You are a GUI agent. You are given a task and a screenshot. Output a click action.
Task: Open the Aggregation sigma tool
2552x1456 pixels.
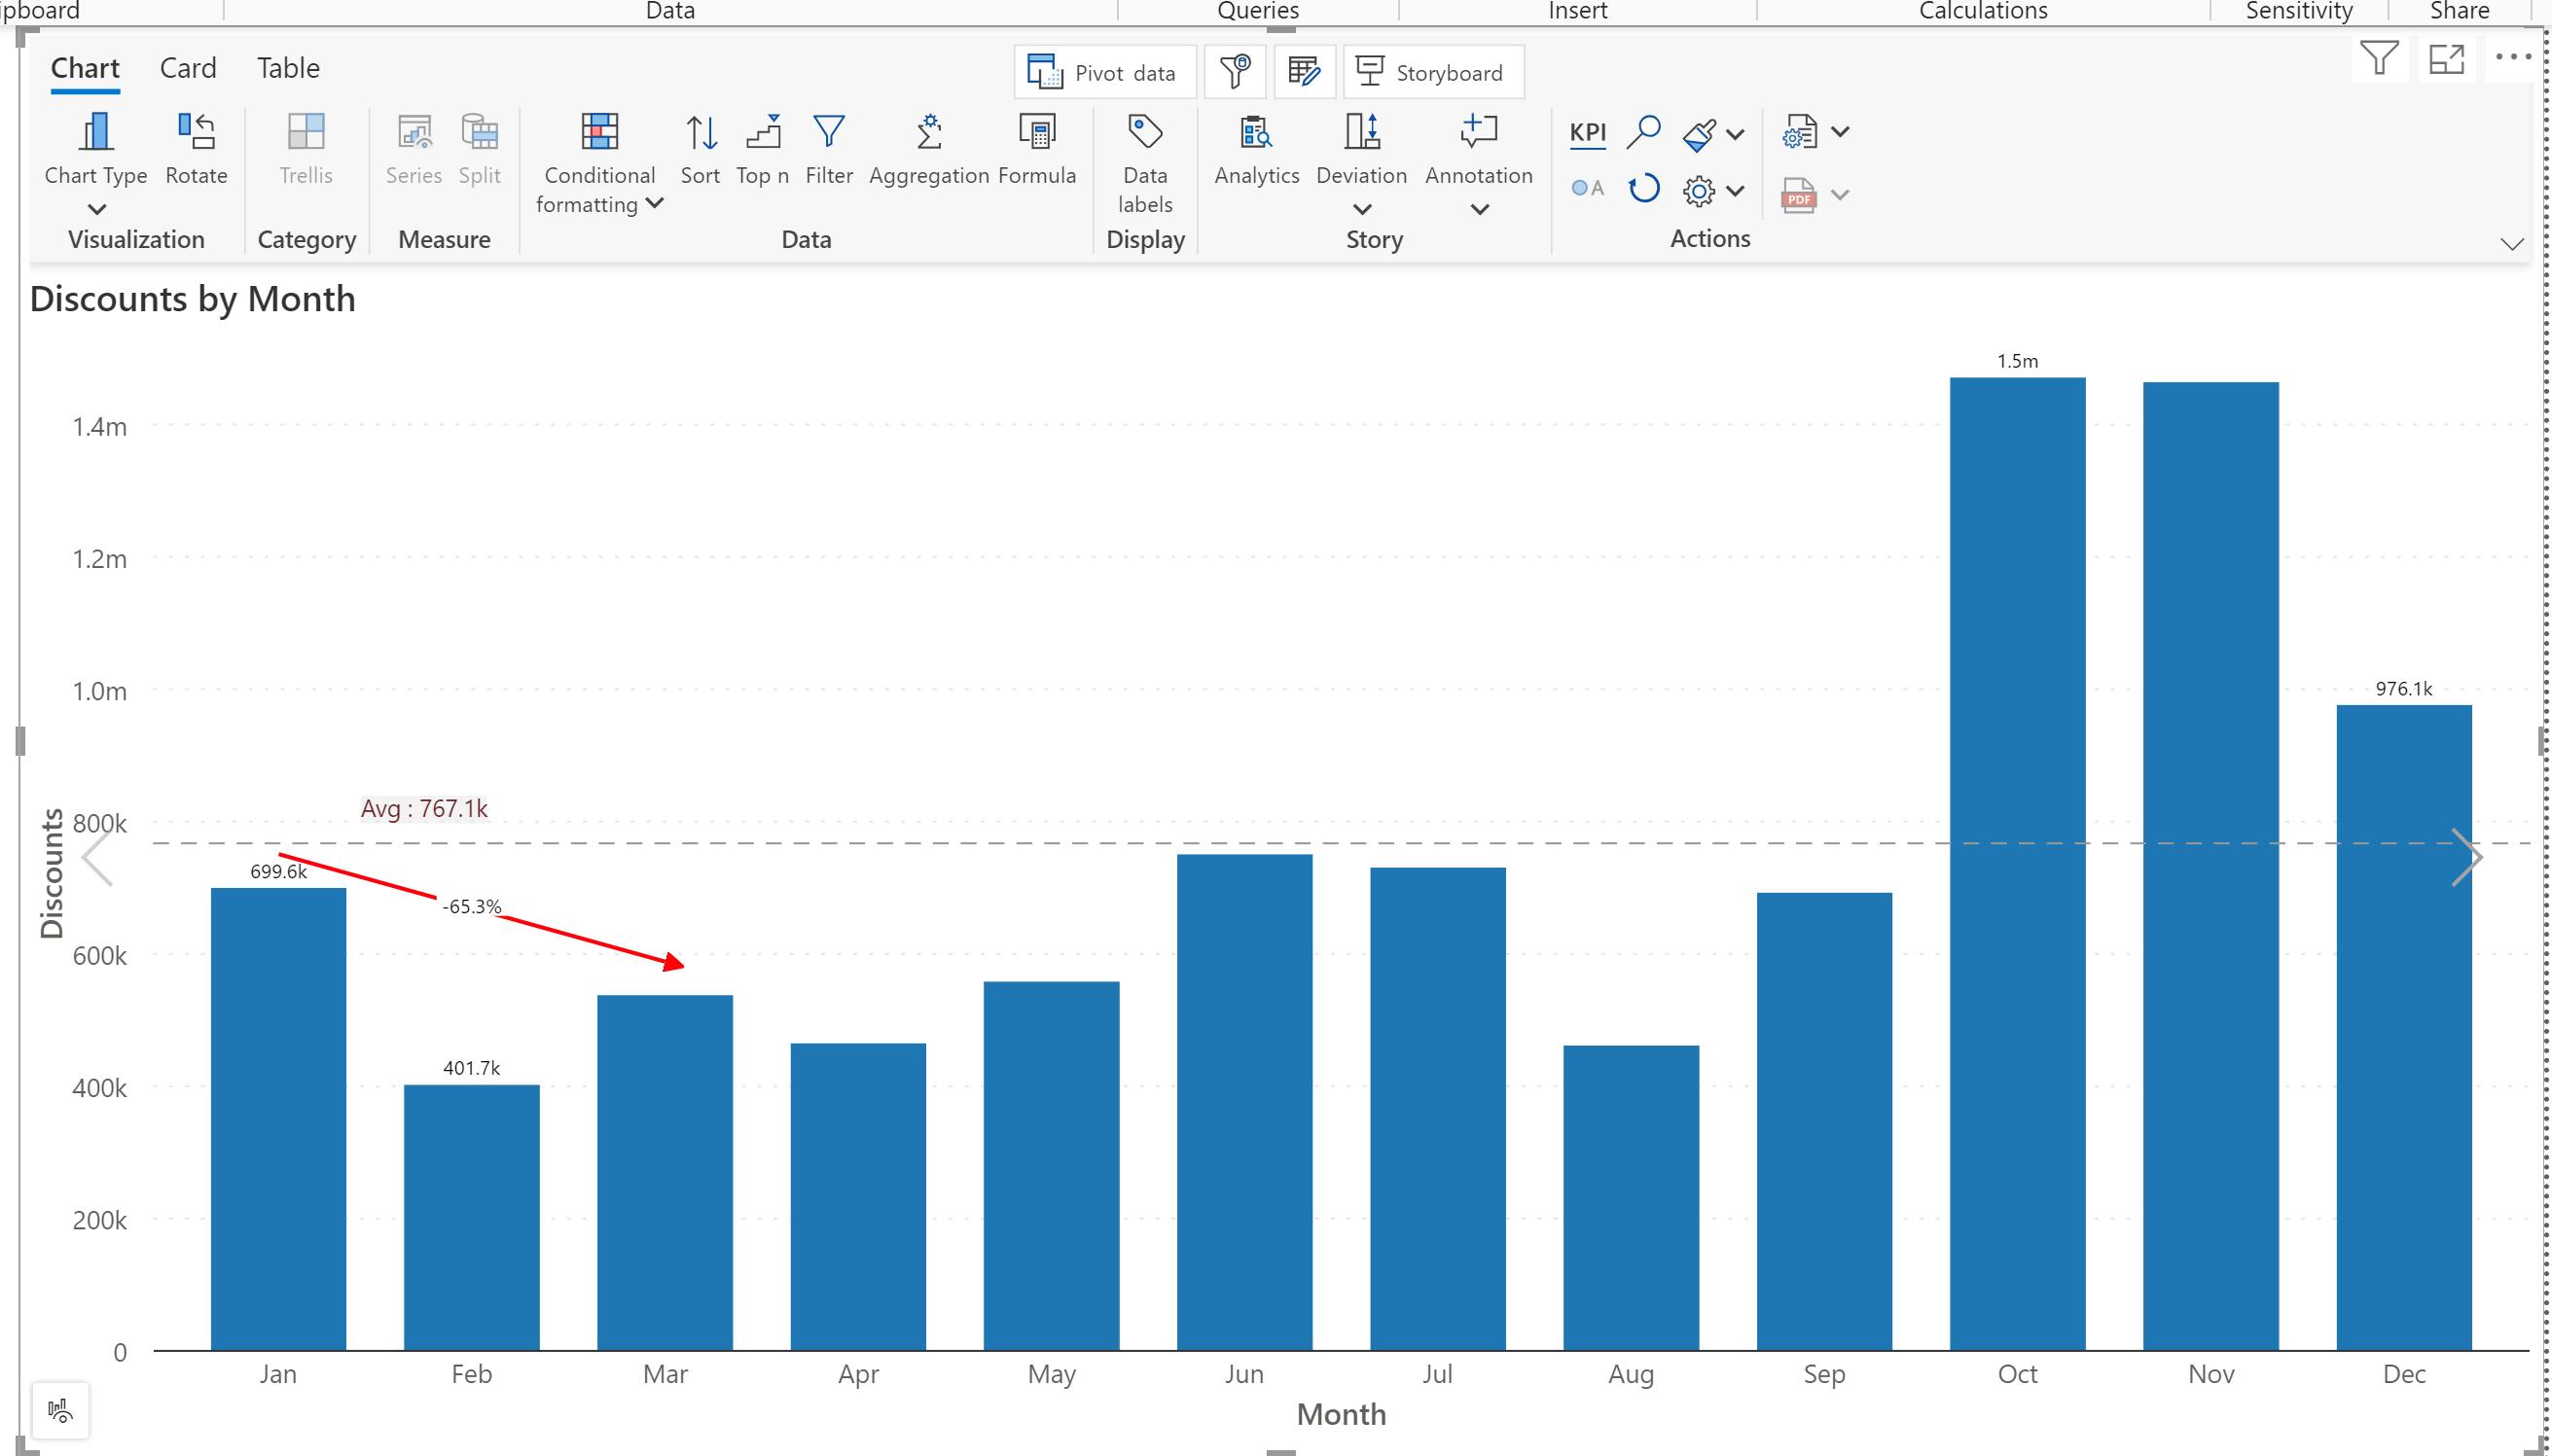pos(929,133)
